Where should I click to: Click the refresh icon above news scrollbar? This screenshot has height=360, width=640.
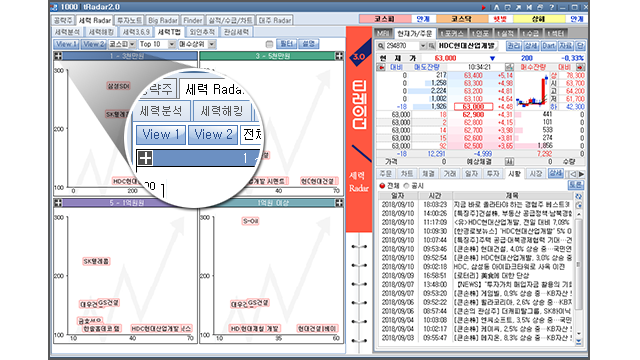[x=578, y=196]
